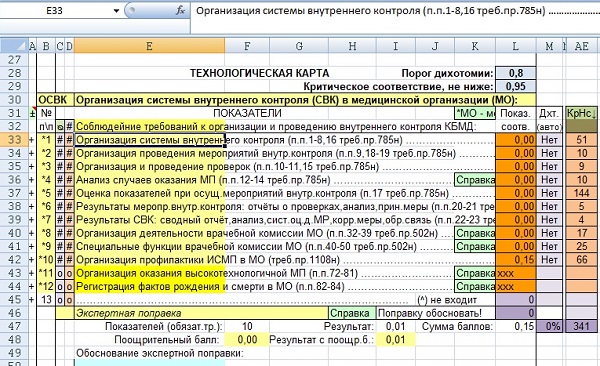Click the Обоснование экспертной поправки label

(160, 353)
